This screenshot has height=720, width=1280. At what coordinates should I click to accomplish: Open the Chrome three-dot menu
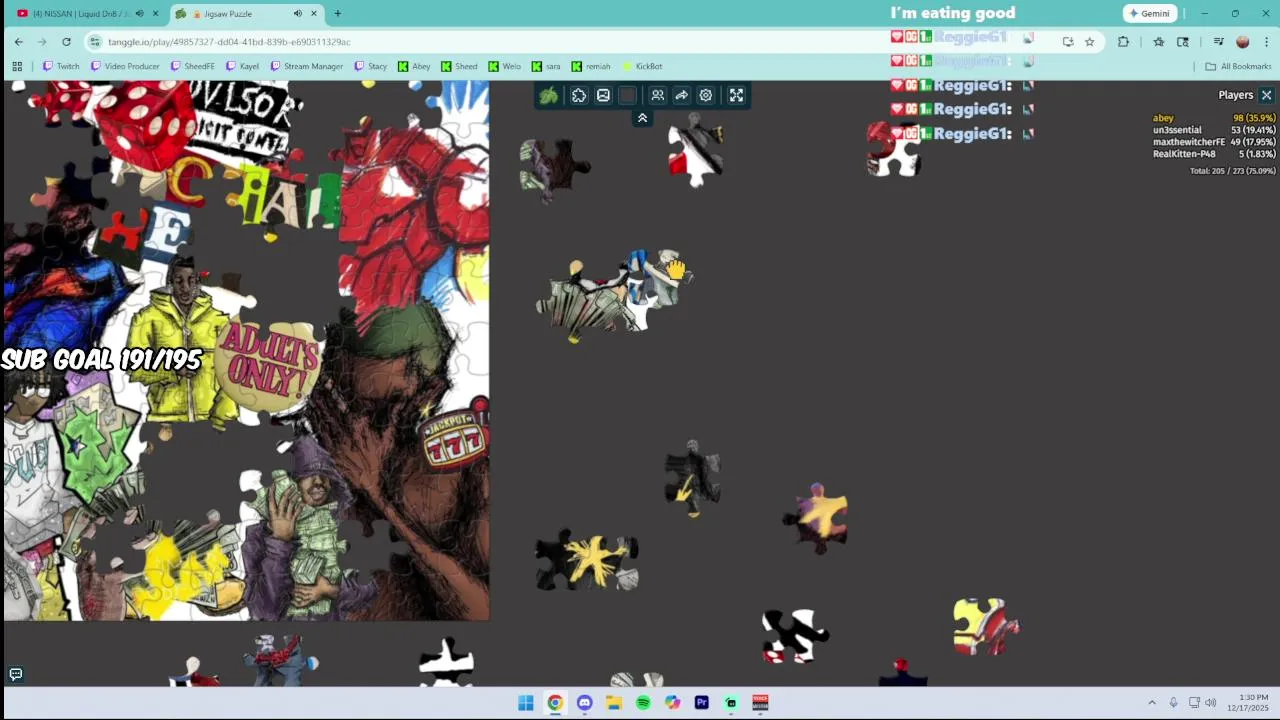coord(1266,41)
